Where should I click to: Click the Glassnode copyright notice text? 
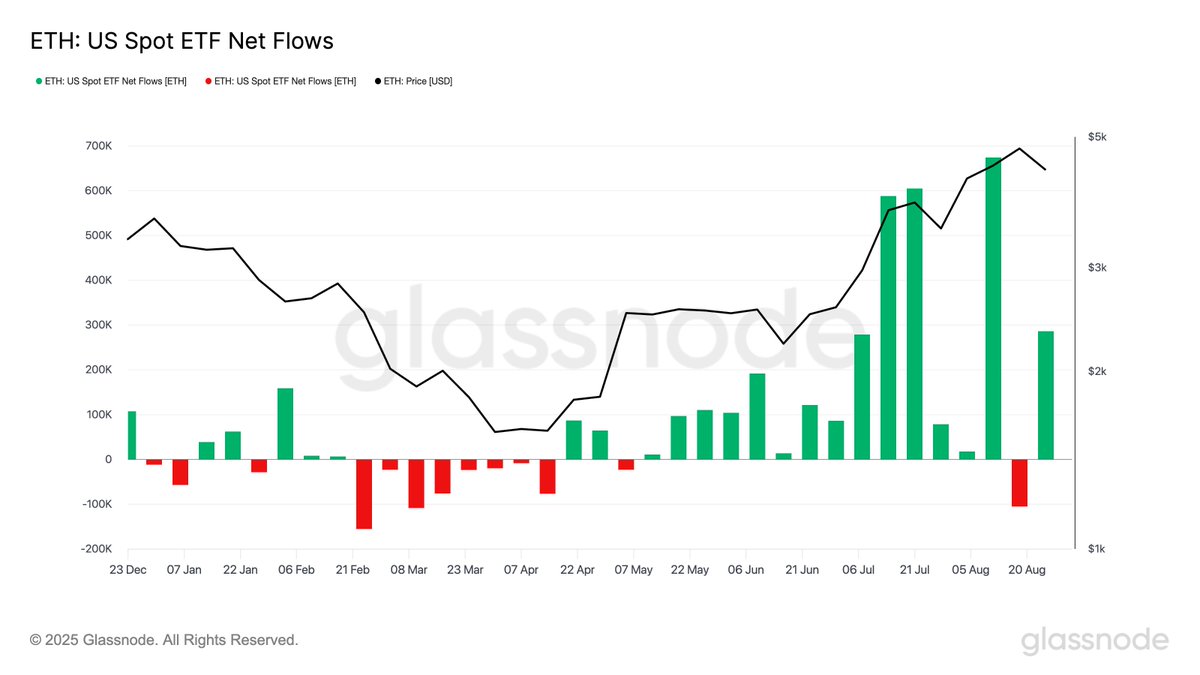[x=164, y=640]
